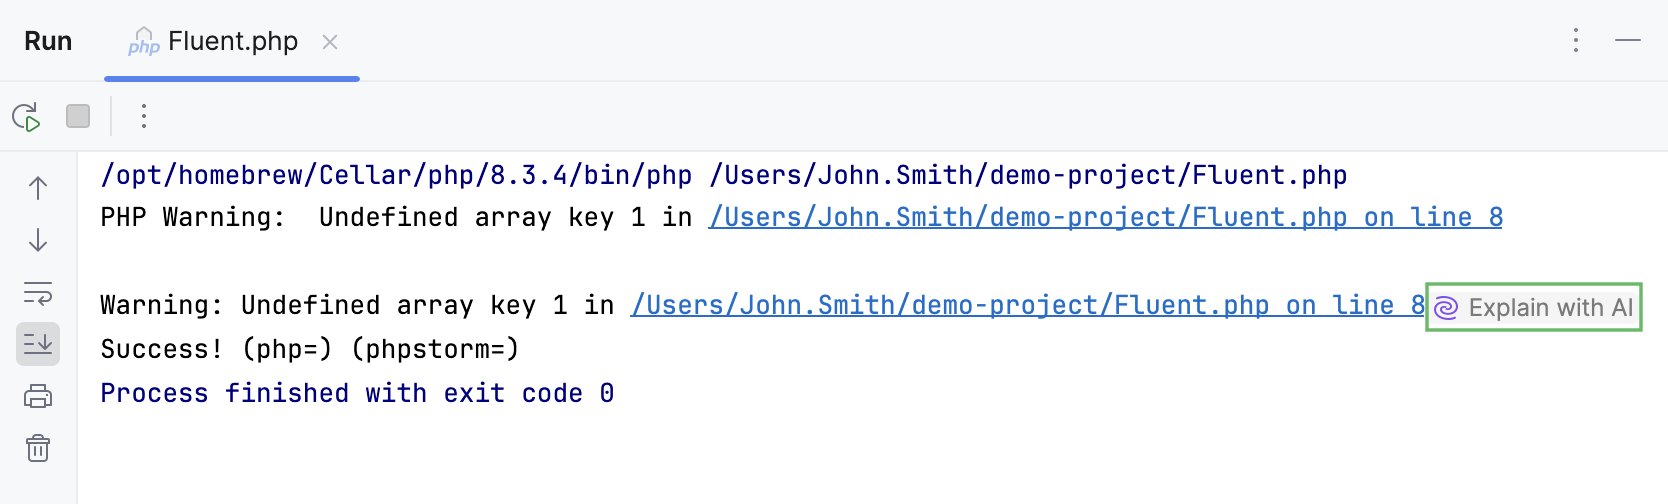
Task: Toggle scroll to end of output
Action: [38, 344]
